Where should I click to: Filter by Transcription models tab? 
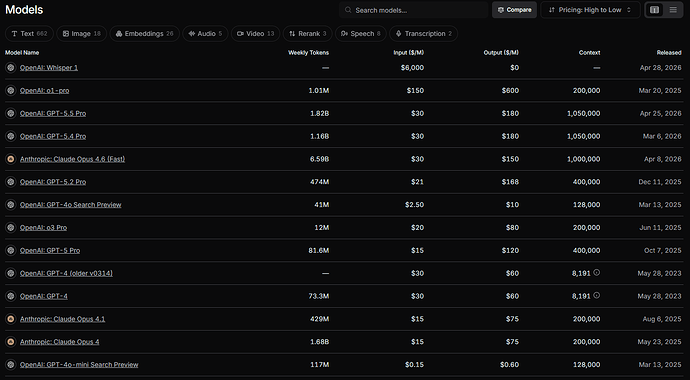423,34
